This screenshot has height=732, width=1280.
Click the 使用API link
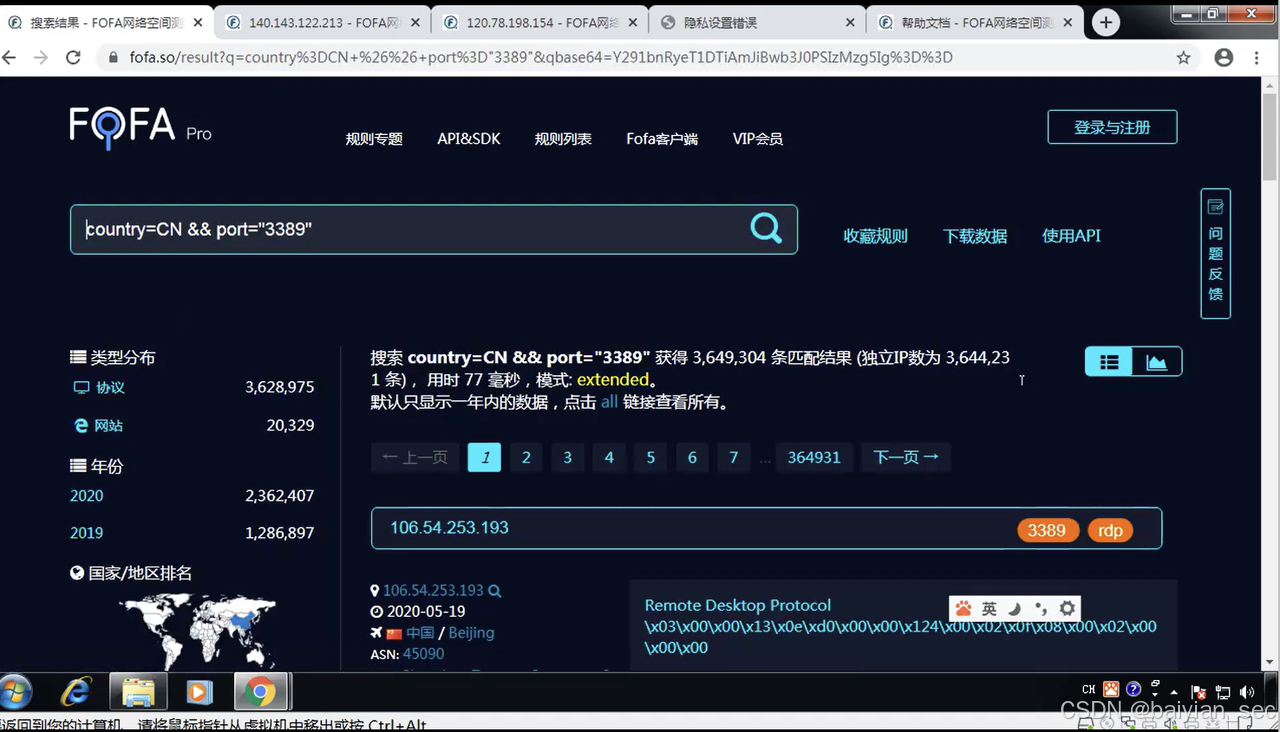1071,236
